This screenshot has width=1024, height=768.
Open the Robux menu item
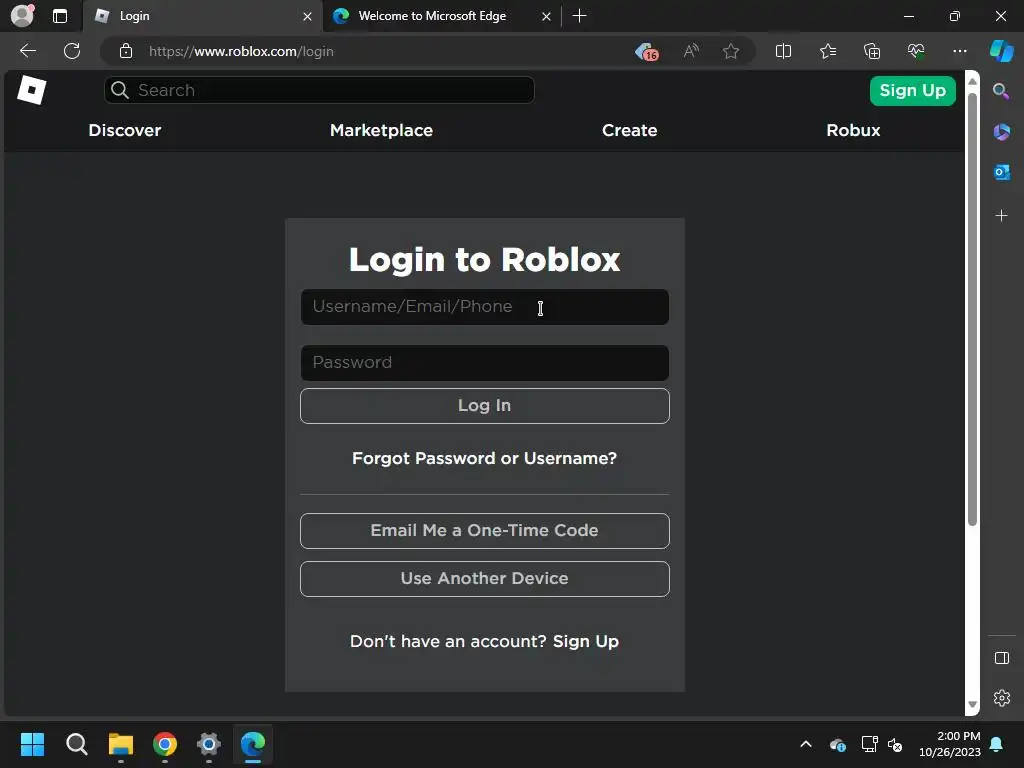(x=853, y=130)
